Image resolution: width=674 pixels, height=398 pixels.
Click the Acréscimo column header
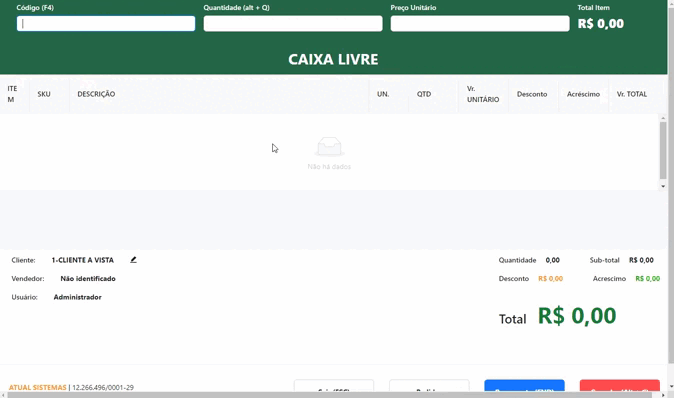583,94
